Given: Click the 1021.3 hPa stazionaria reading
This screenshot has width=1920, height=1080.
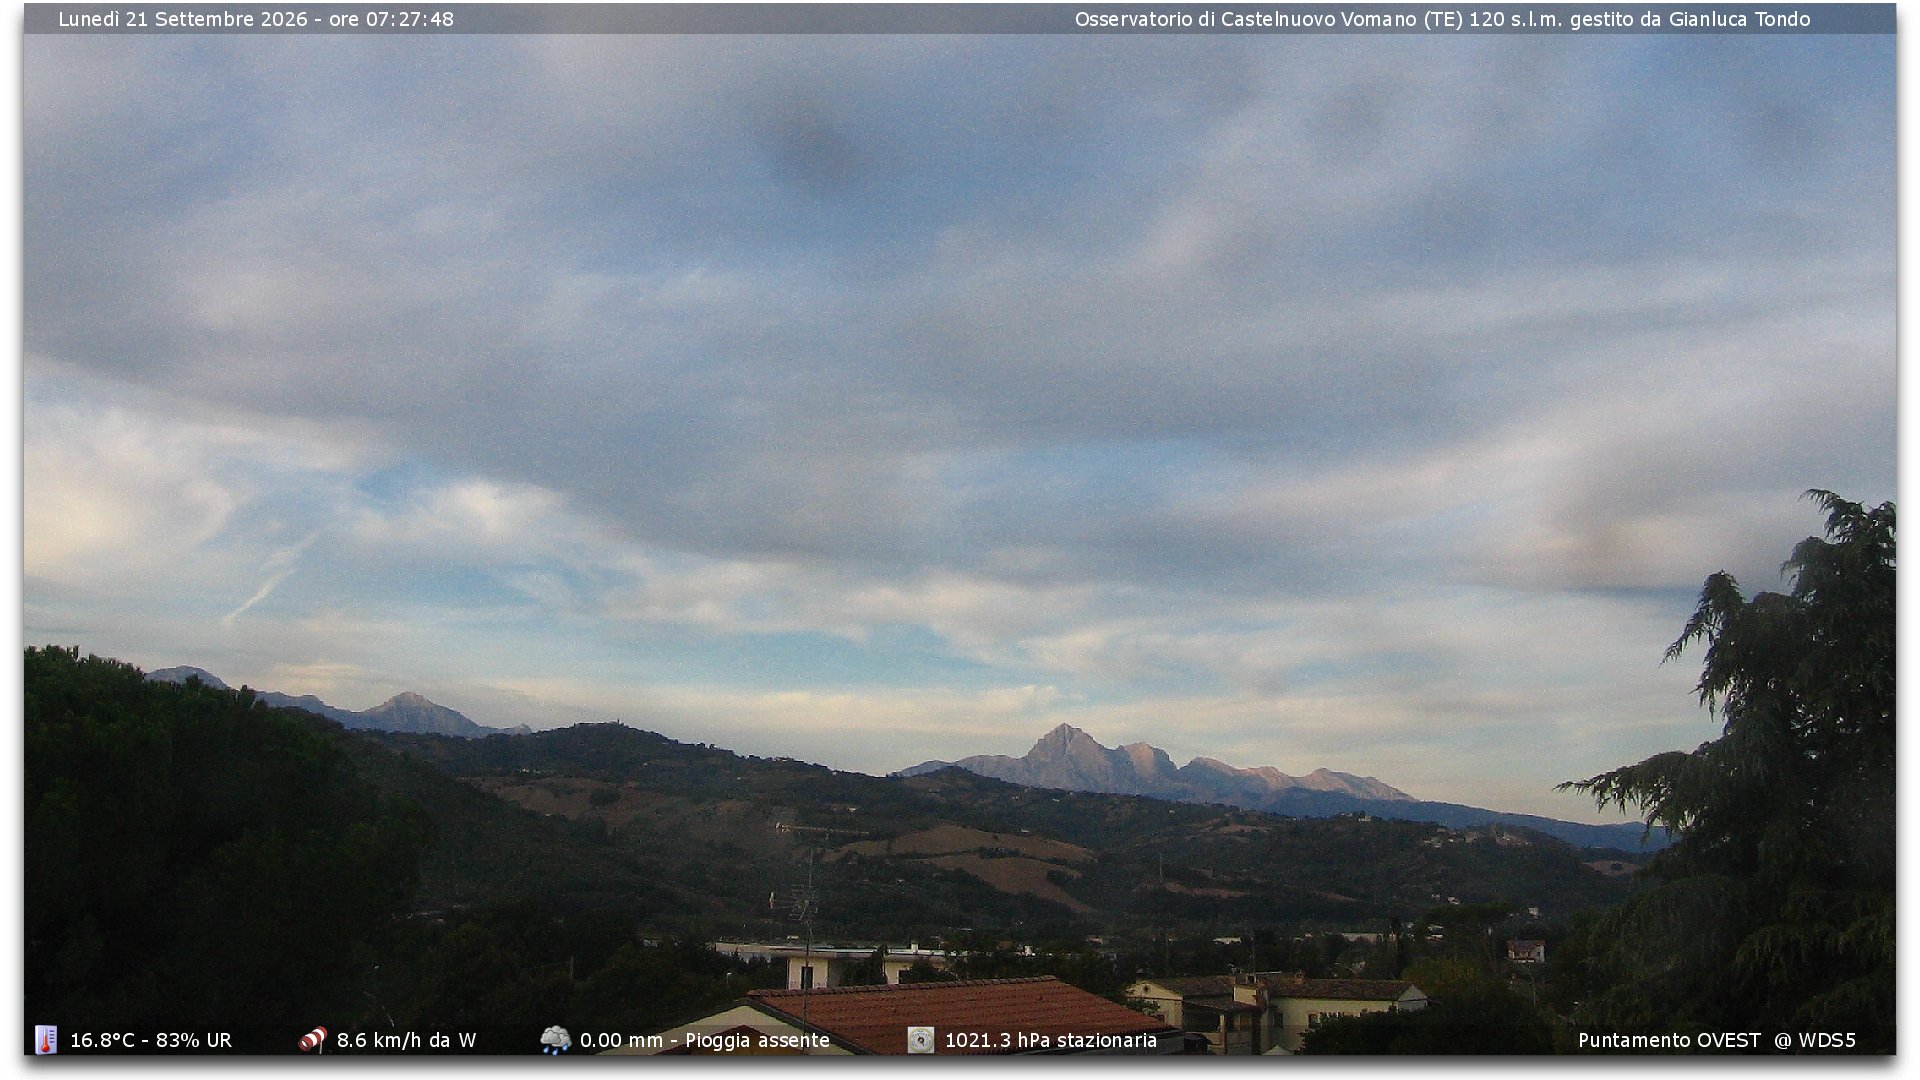Looking at the screenshot, I should [1051, 1040].
